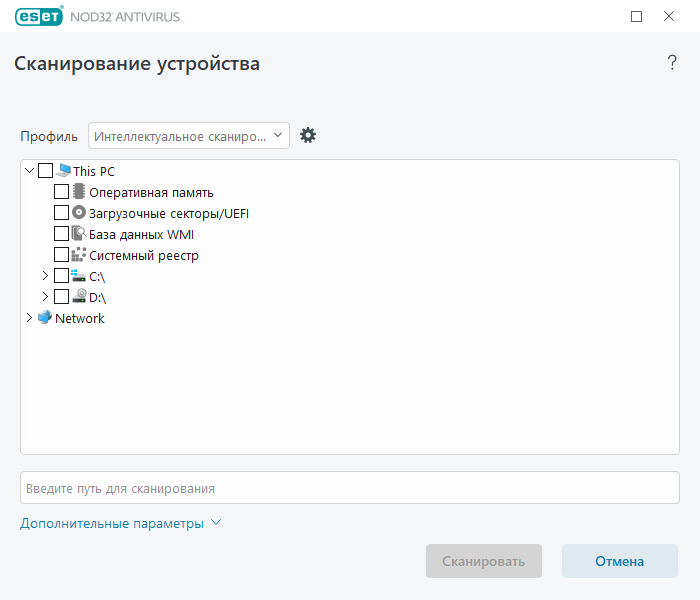Tick the Системный реестр checkbox

61,254
